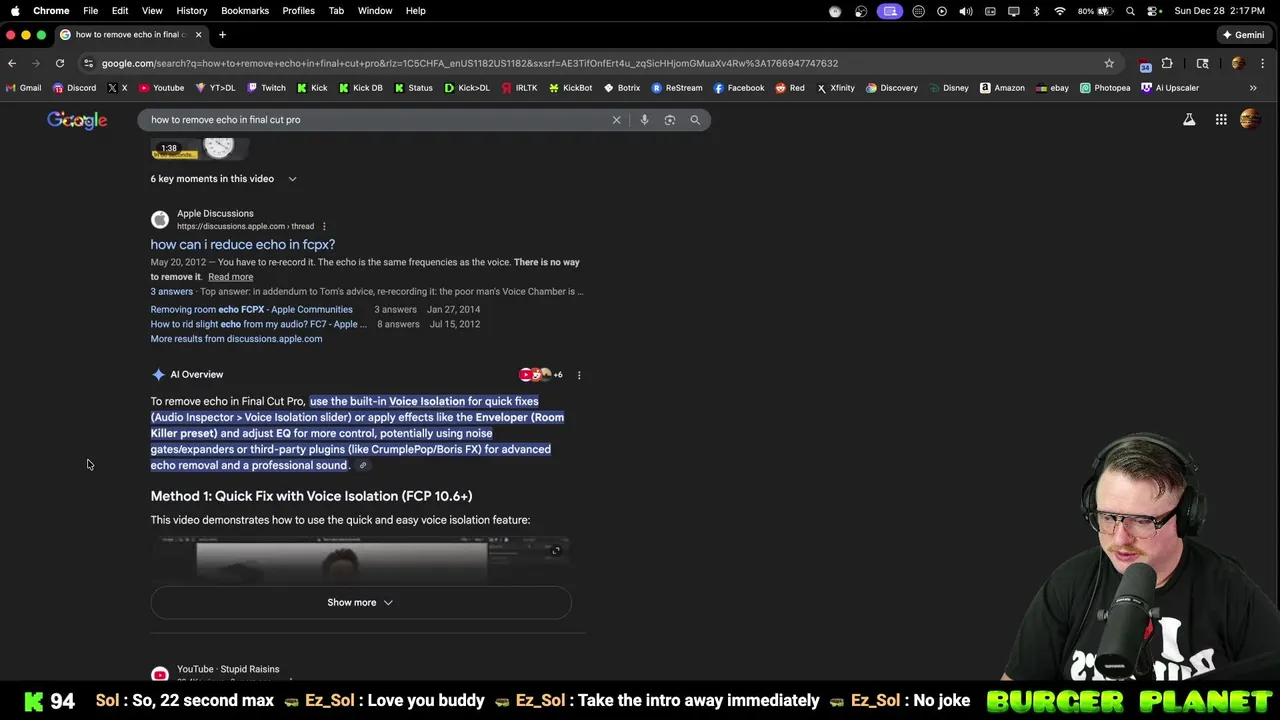Open macOS Control Center icon
Screen dimensions: 1280x720
[x=1154, y=11]
